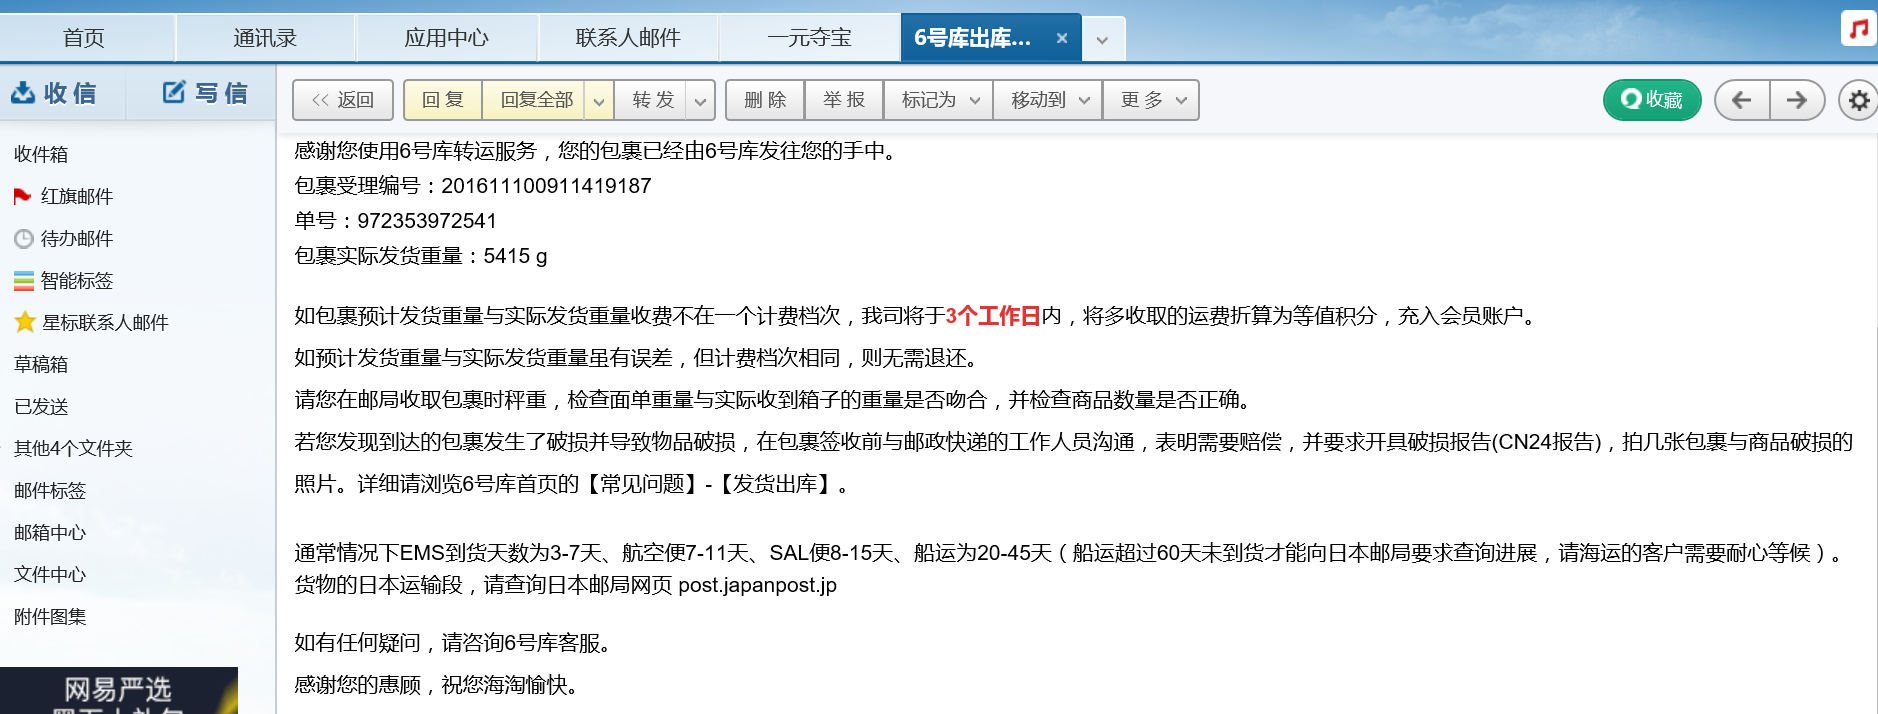Open 附件图集 in the sidebar
This screenshot has height=714, width=1878.
pos(50,616)
